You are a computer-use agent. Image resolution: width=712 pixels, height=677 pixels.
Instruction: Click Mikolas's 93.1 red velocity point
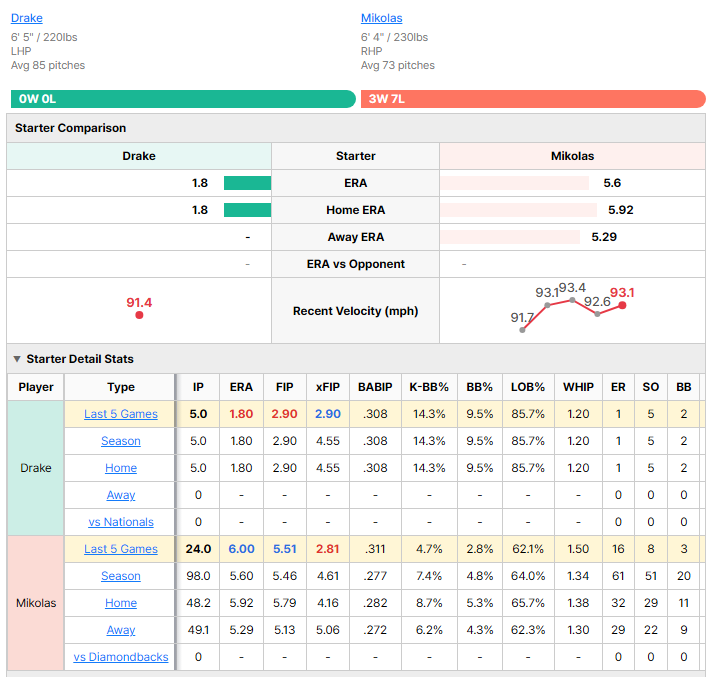click(x=623, y=306)
